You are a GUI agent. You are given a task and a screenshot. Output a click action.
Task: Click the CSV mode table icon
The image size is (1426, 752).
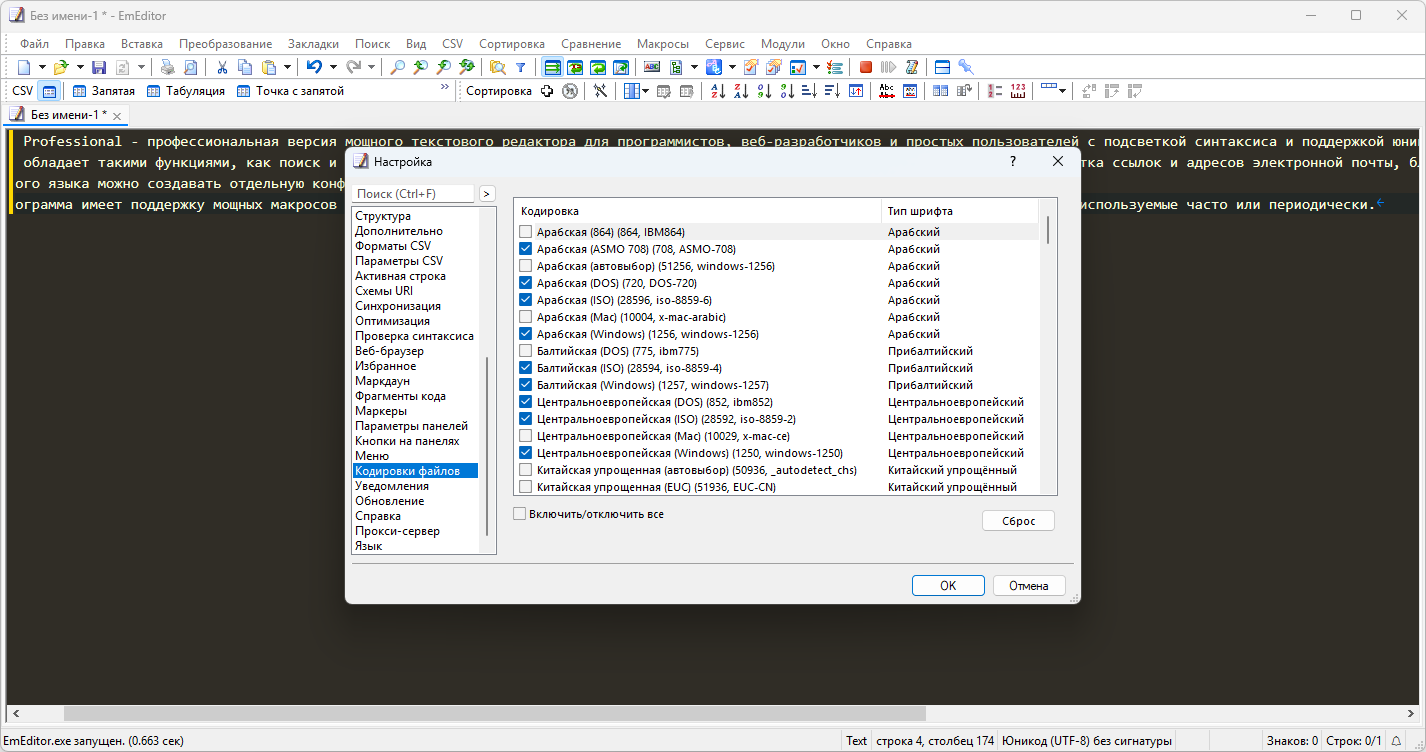(x=50, y=91)
